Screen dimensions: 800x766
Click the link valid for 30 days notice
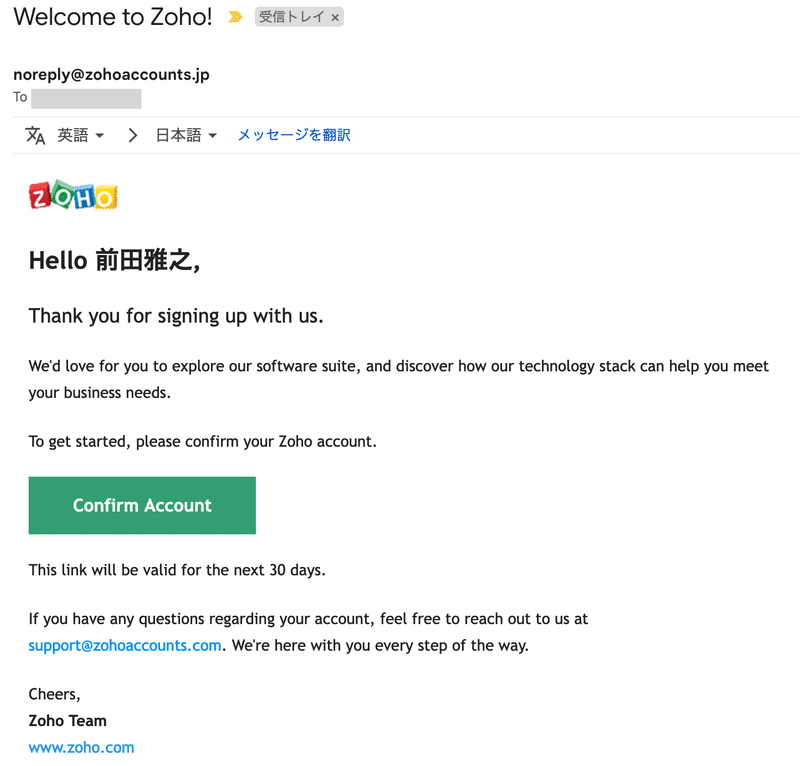(177, 570)
